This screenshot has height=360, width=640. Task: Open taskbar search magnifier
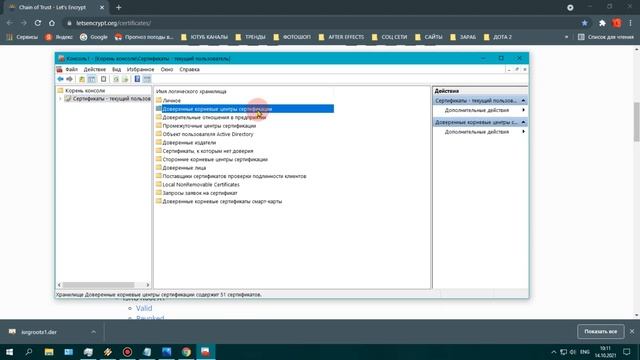click(x=29, y=352)
